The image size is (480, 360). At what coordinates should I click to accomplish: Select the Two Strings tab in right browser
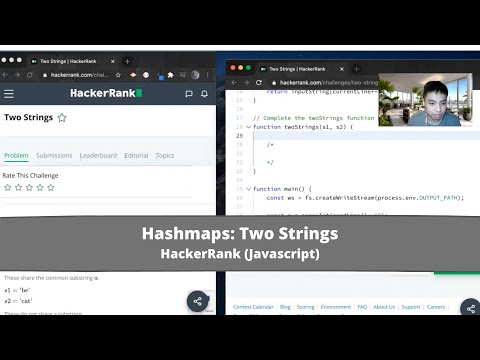pos(302,69)
